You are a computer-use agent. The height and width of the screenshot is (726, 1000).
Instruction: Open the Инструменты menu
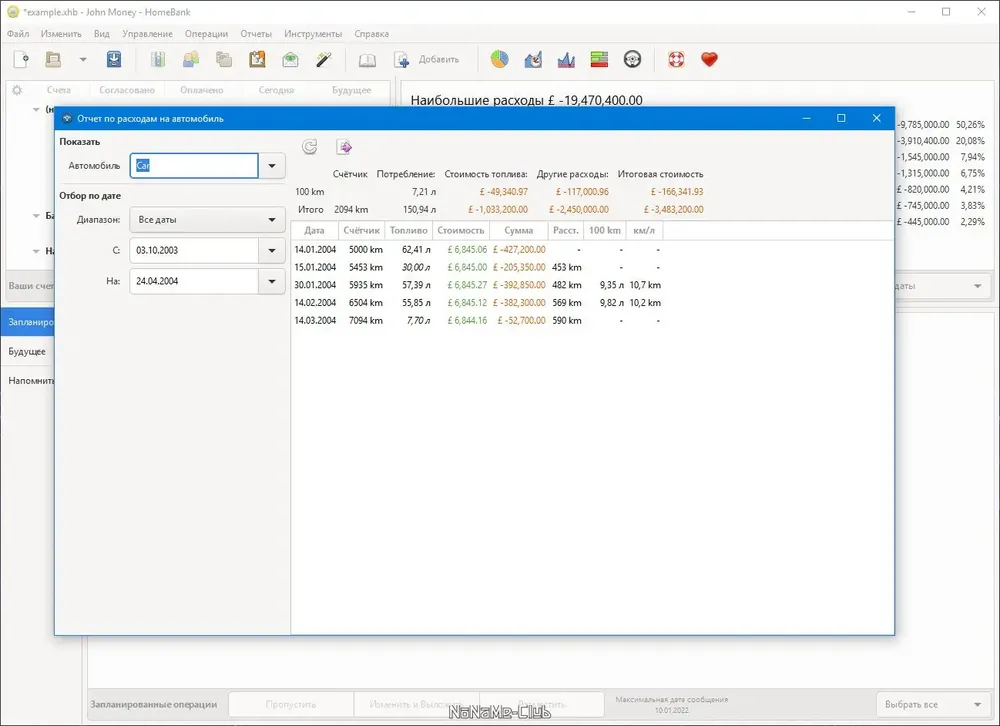click(313, 34)
